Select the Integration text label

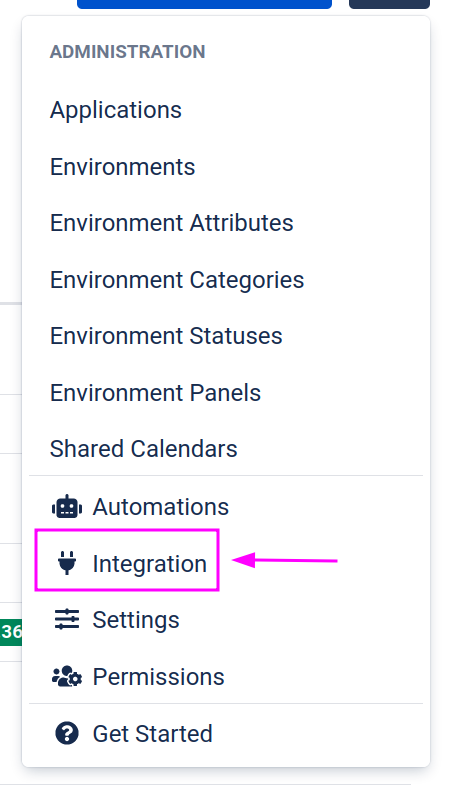(x=150, y=564)
